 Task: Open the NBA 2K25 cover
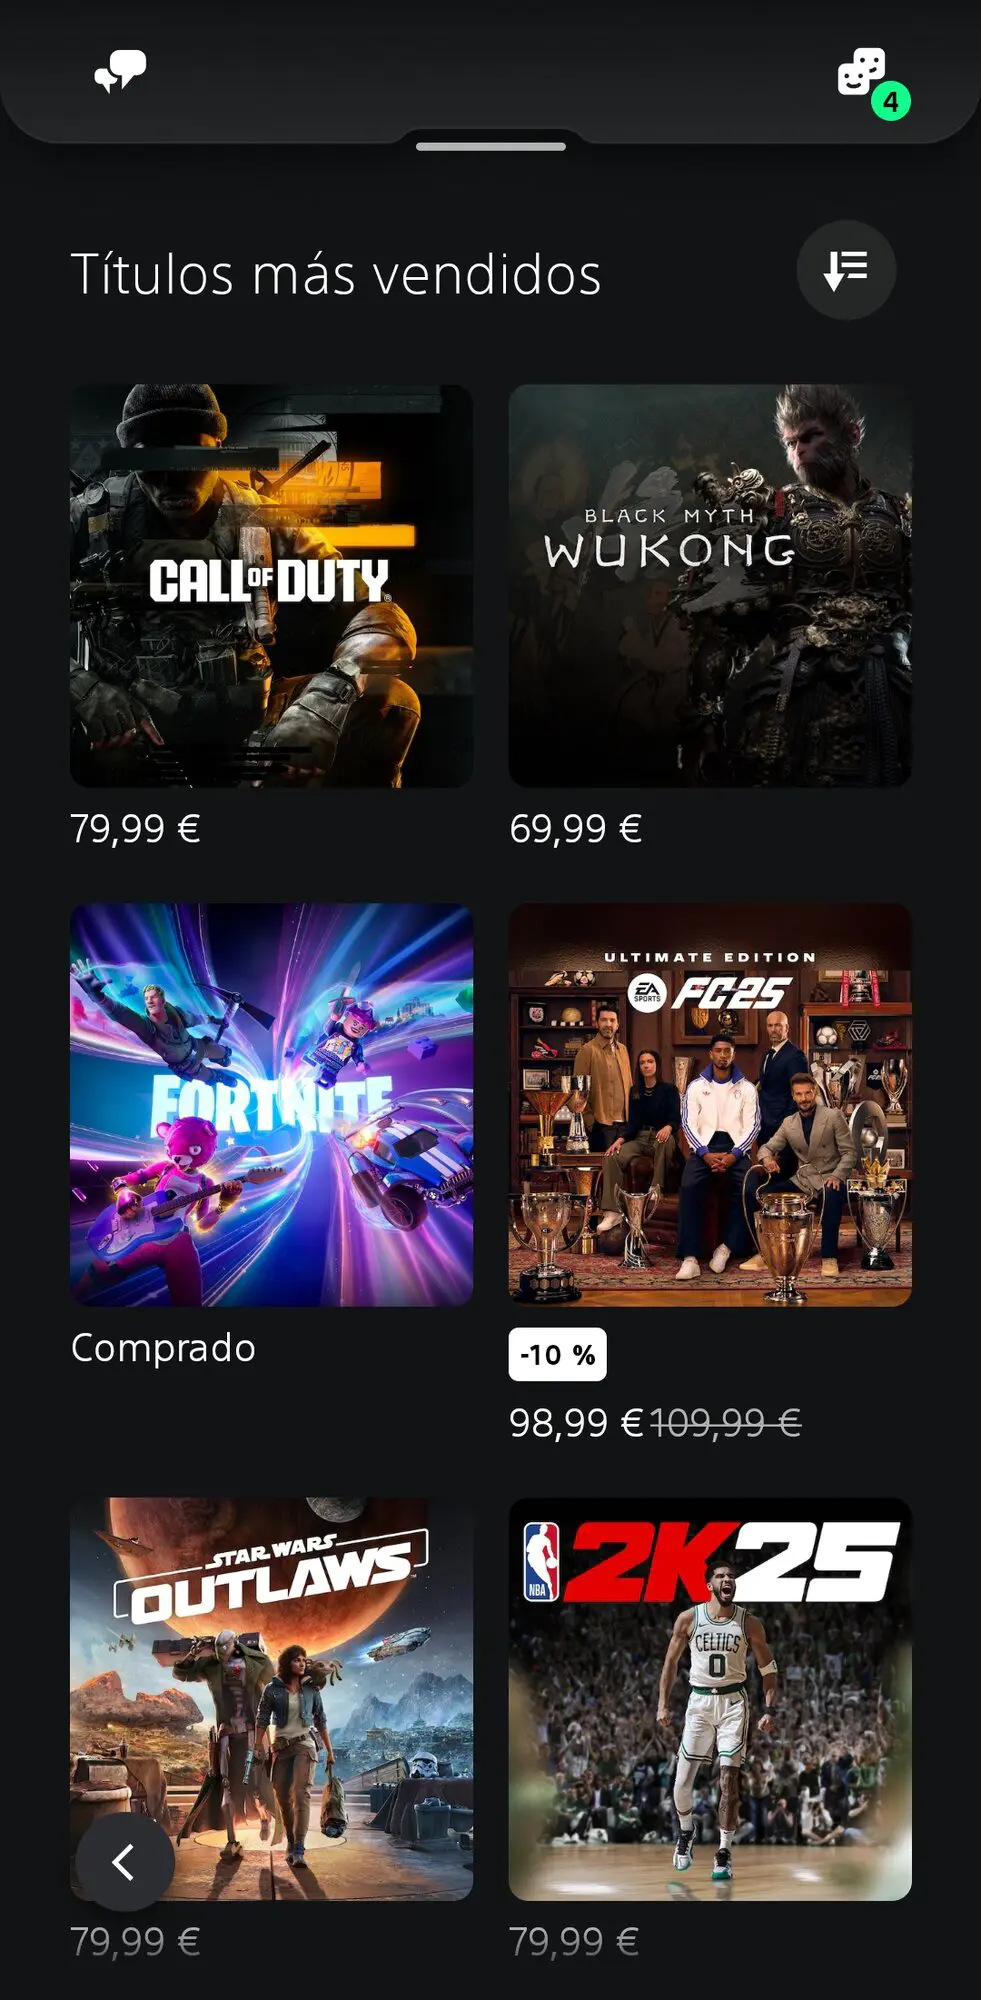tap(710, 1699)
